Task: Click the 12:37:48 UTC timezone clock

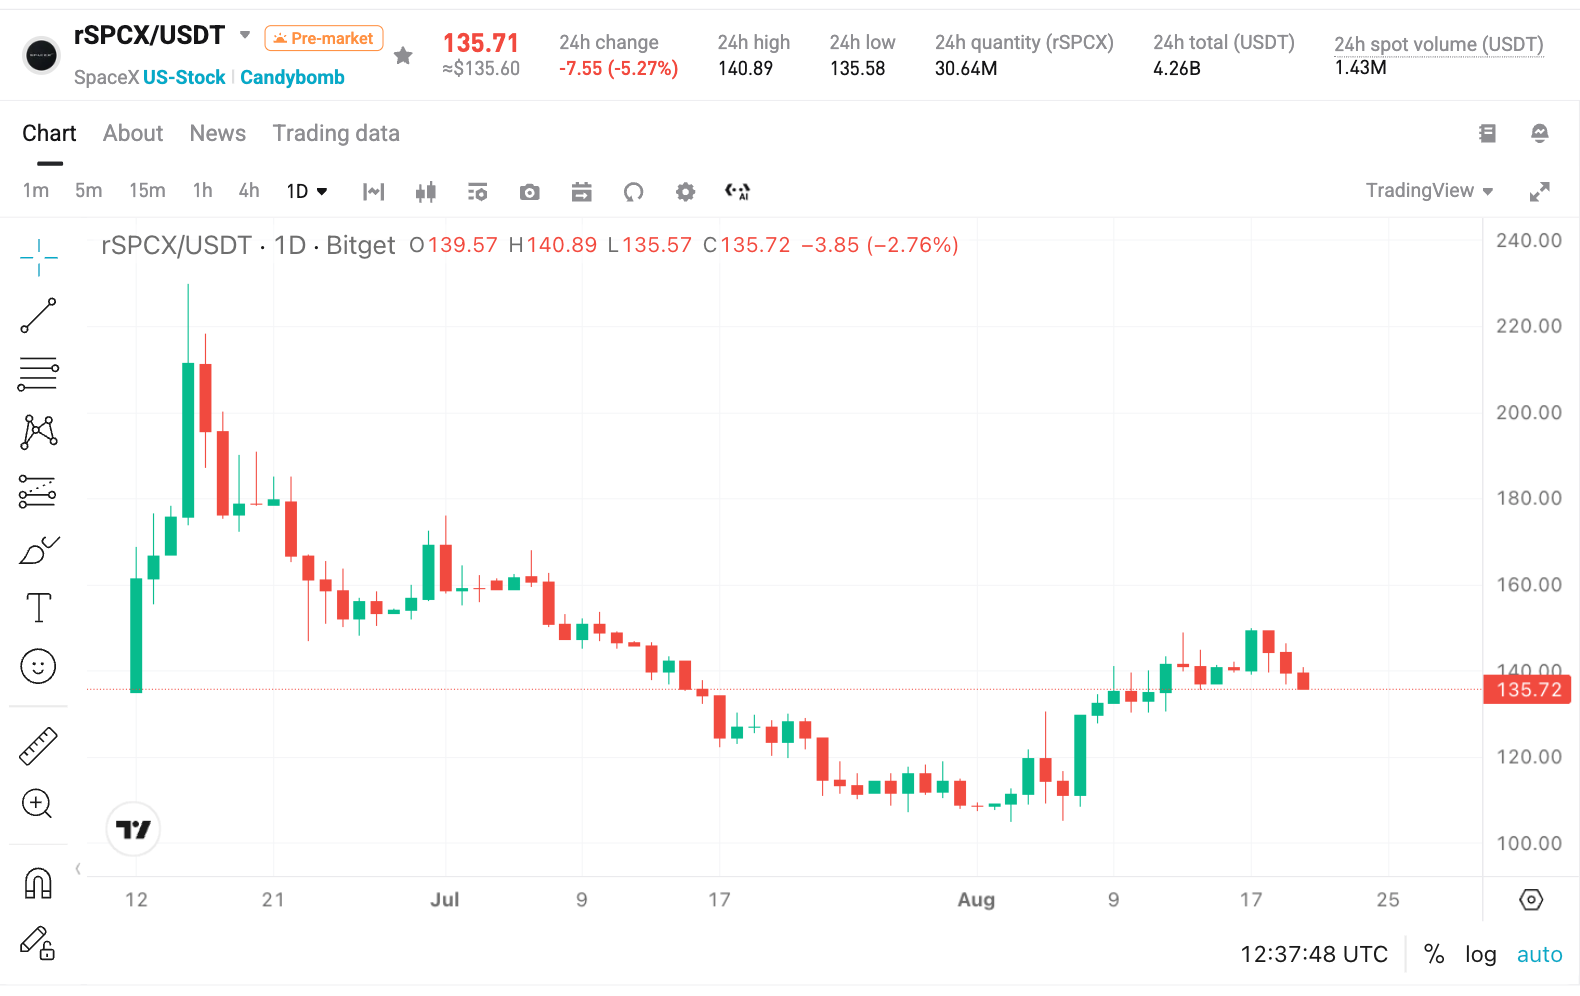Action: (1314, 955)
